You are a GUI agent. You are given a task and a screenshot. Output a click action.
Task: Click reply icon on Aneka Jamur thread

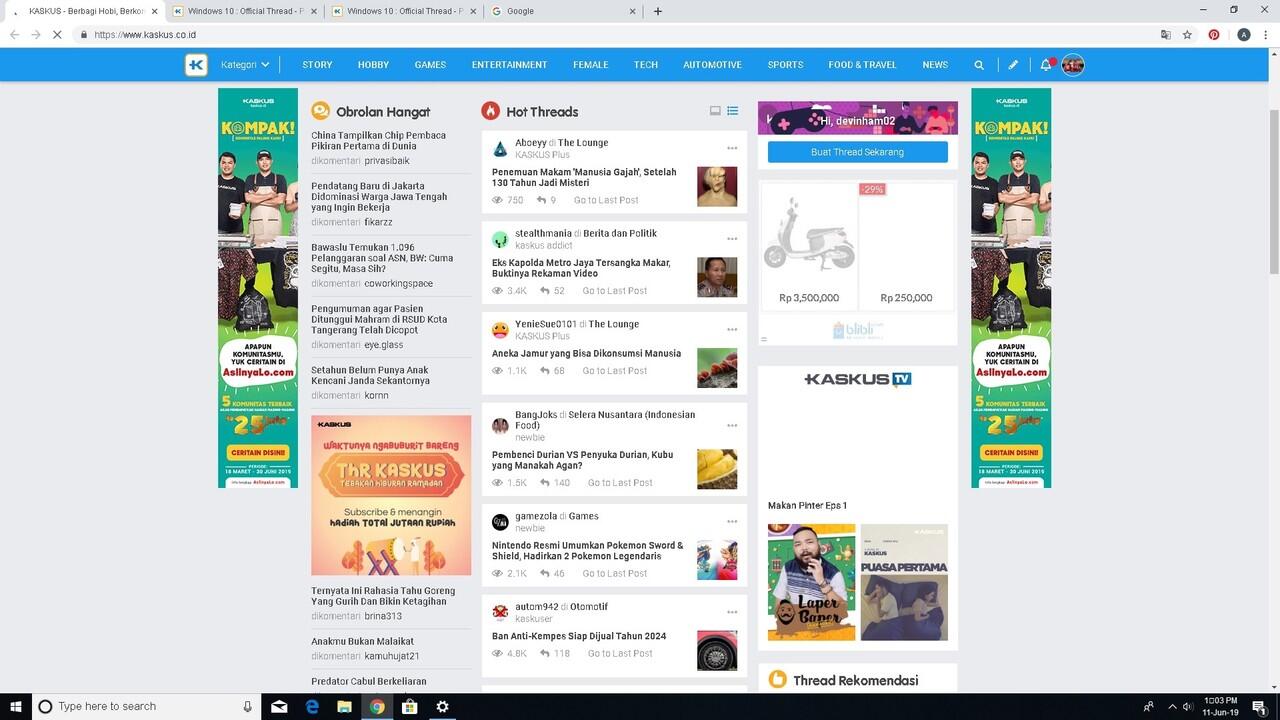(x=545, y=371)
